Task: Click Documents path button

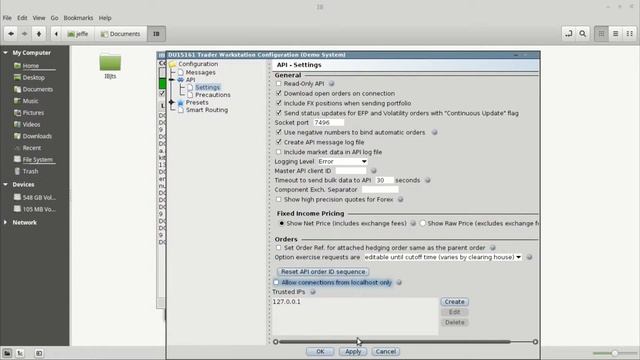Action: 120,34
